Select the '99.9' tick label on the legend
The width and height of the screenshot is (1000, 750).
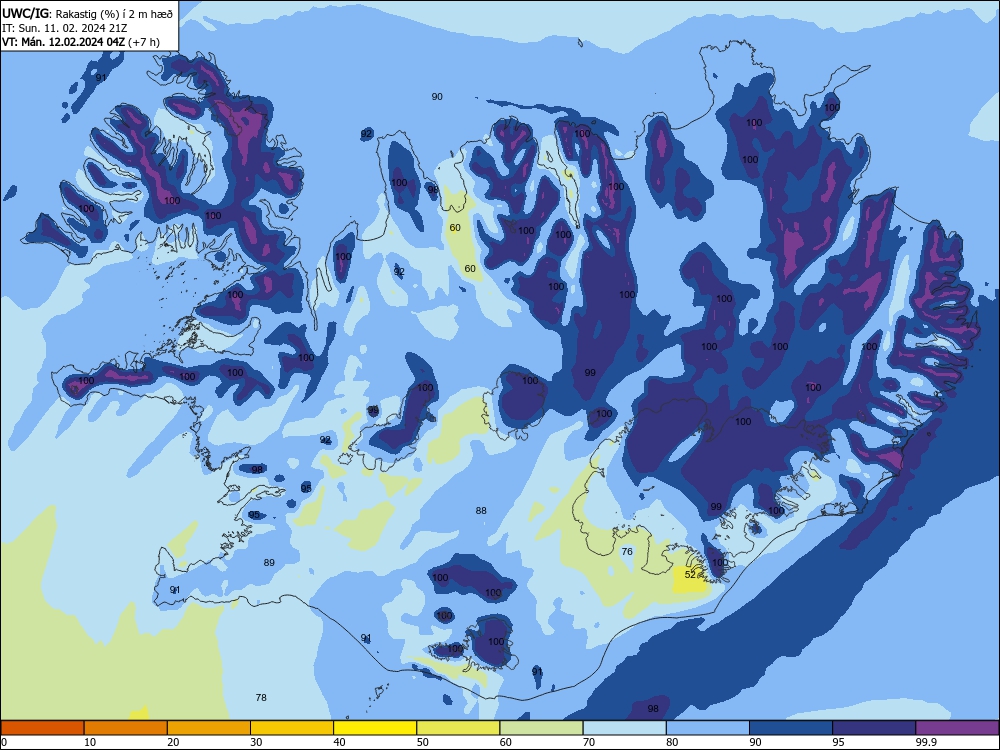tap(925, 742)
